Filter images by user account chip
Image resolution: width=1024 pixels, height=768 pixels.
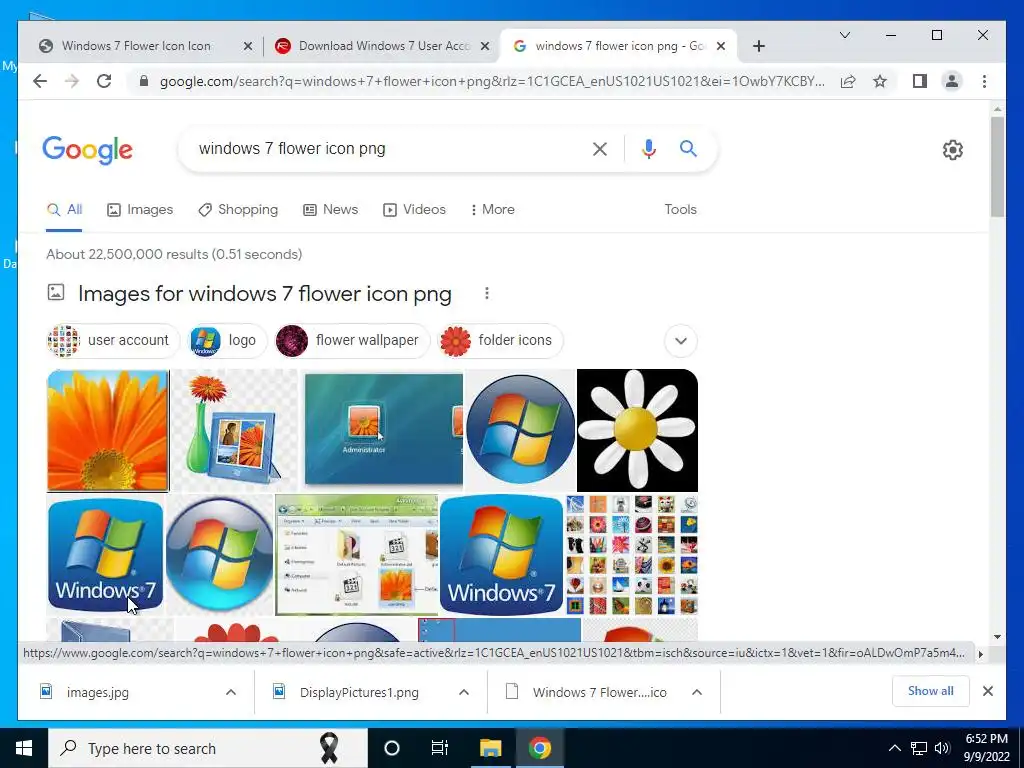[x=113, y=341]
